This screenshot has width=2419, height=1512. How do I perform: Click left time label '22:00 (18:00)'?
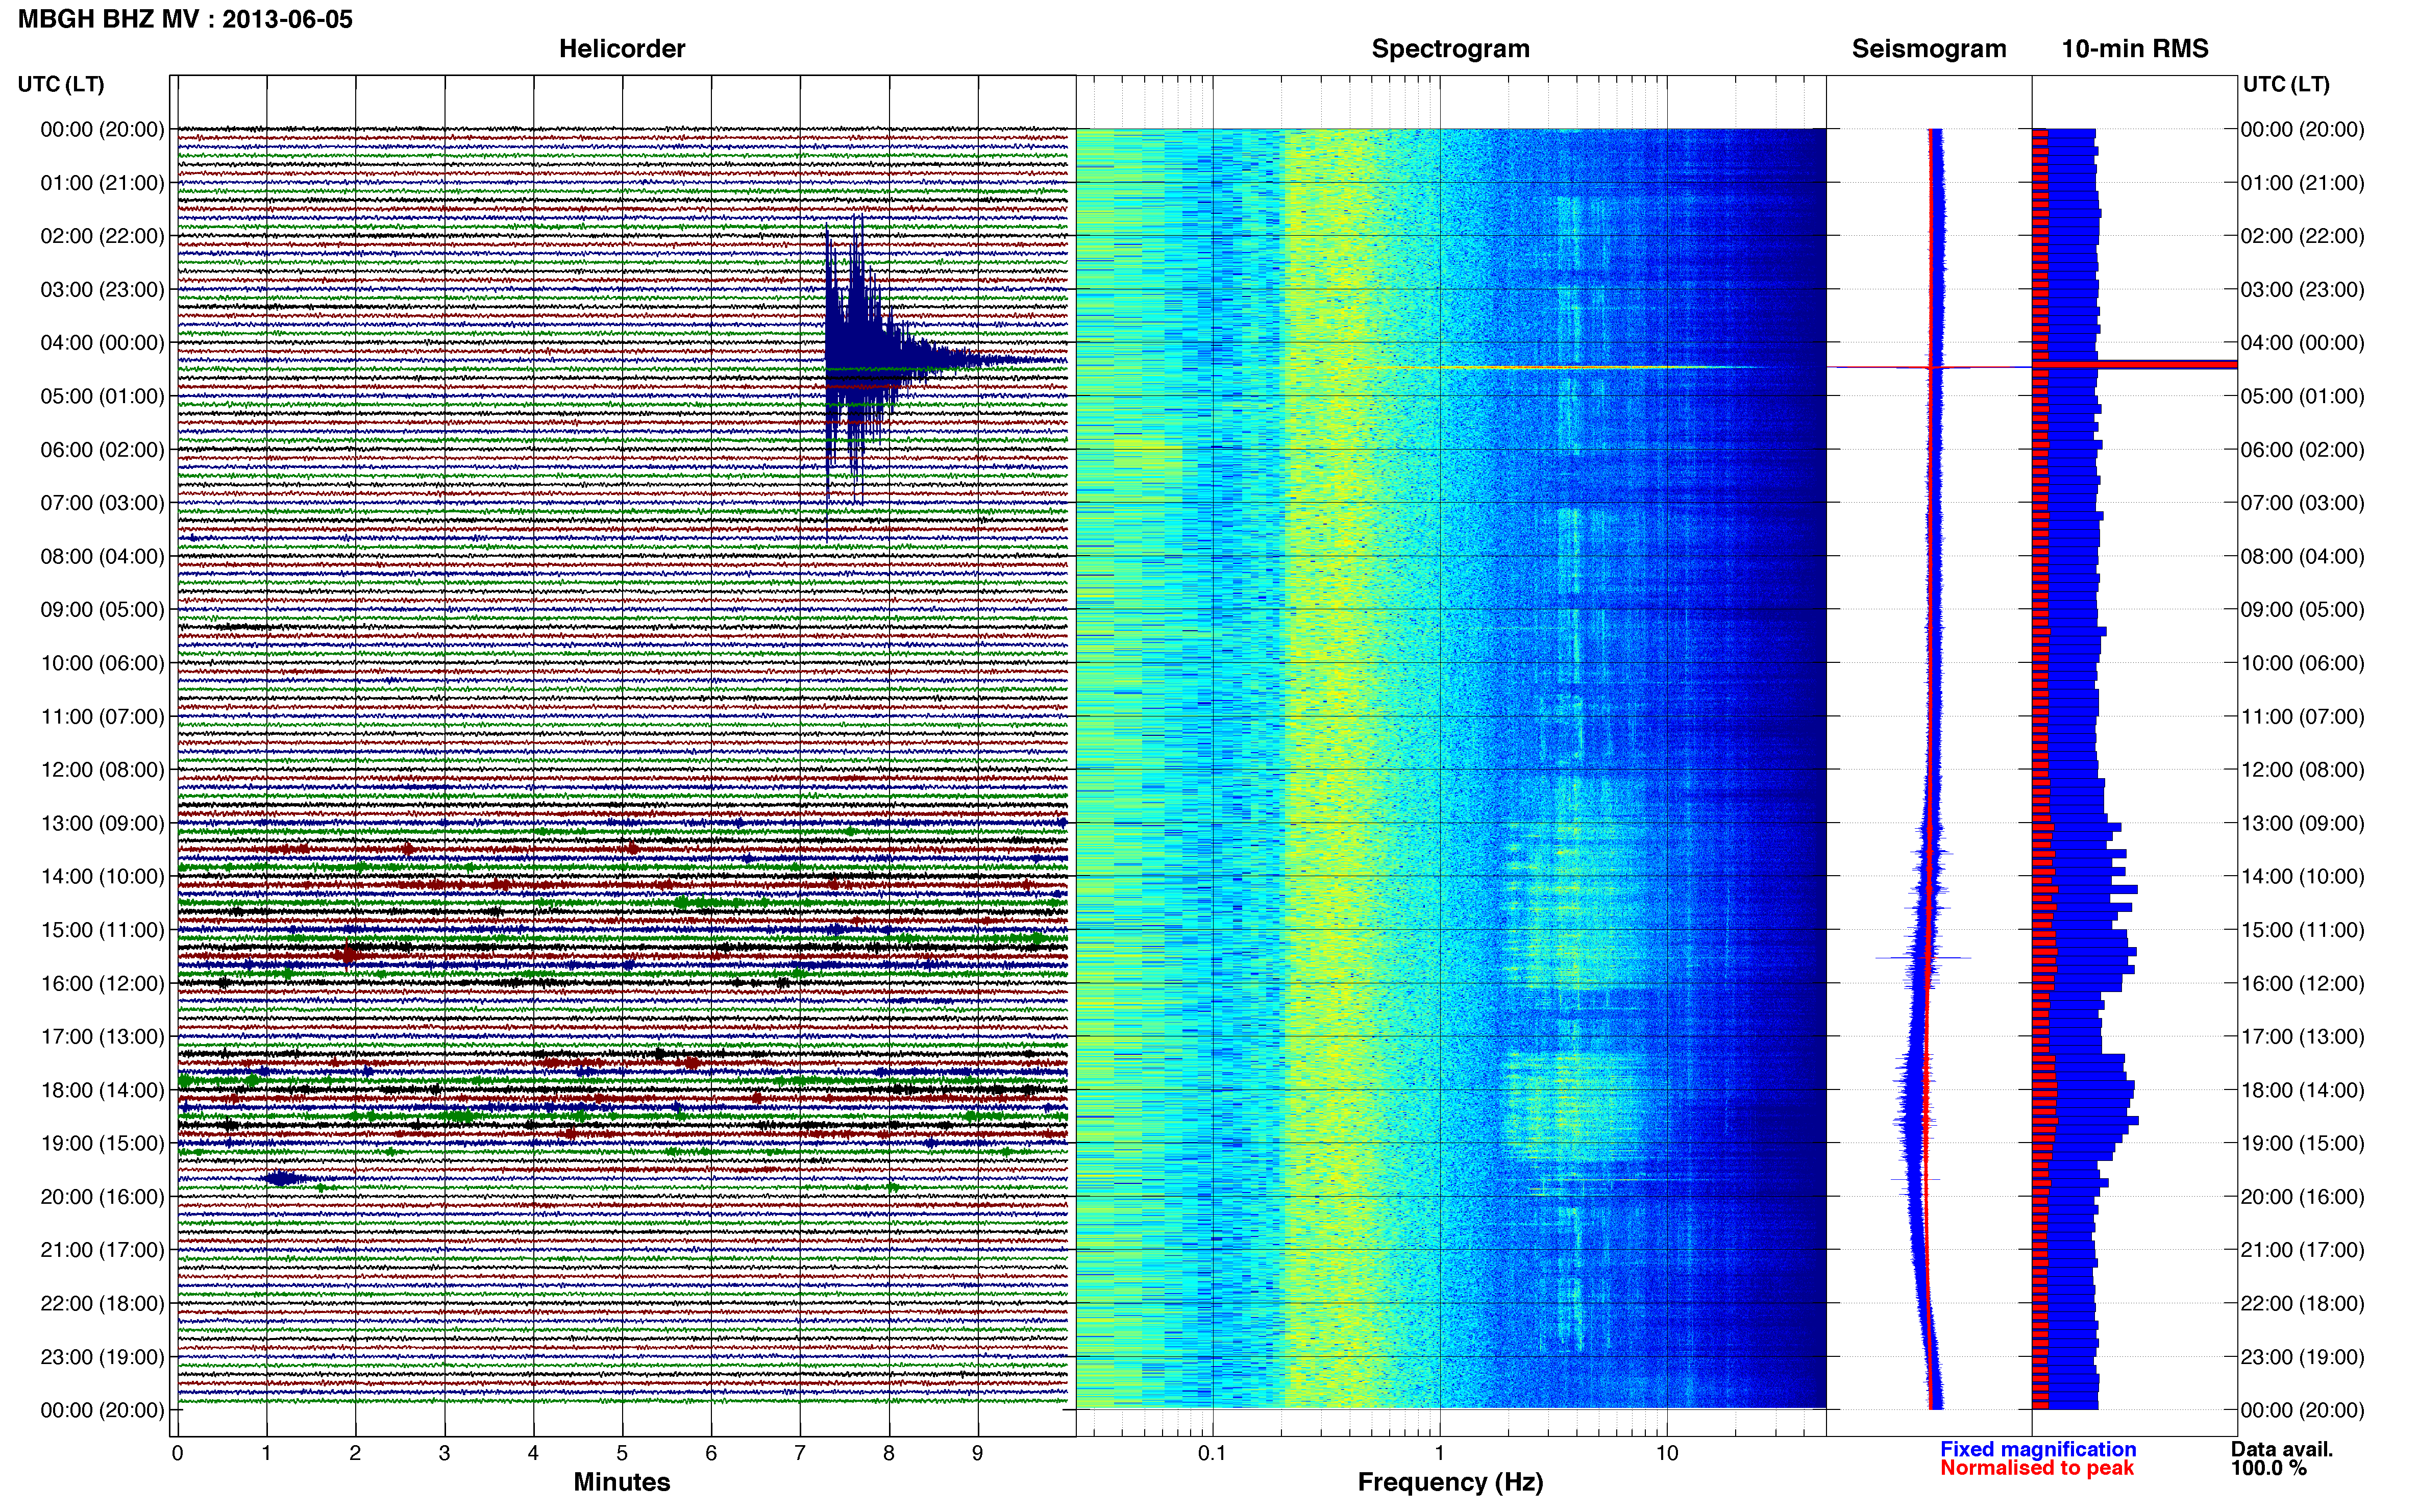pyautogui.click(x=102, y=1304)
